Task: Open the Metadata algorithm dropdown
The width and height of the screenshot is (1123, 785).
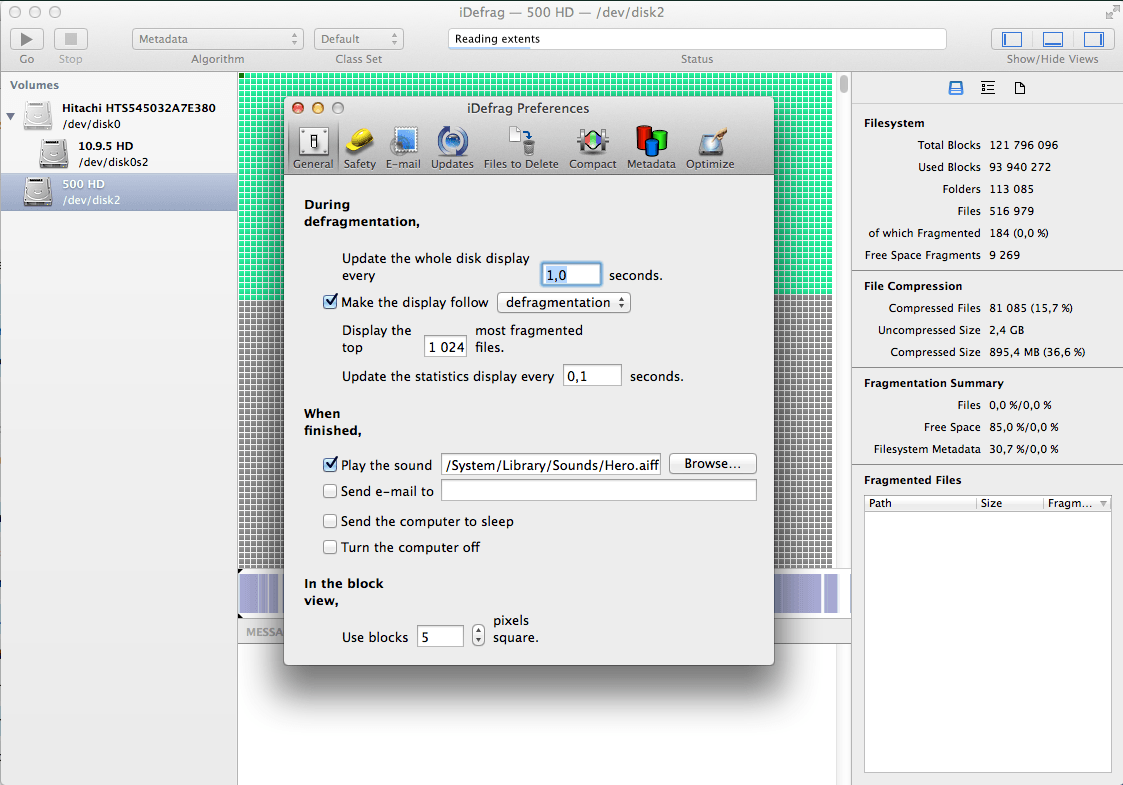Action: (218, 39)
